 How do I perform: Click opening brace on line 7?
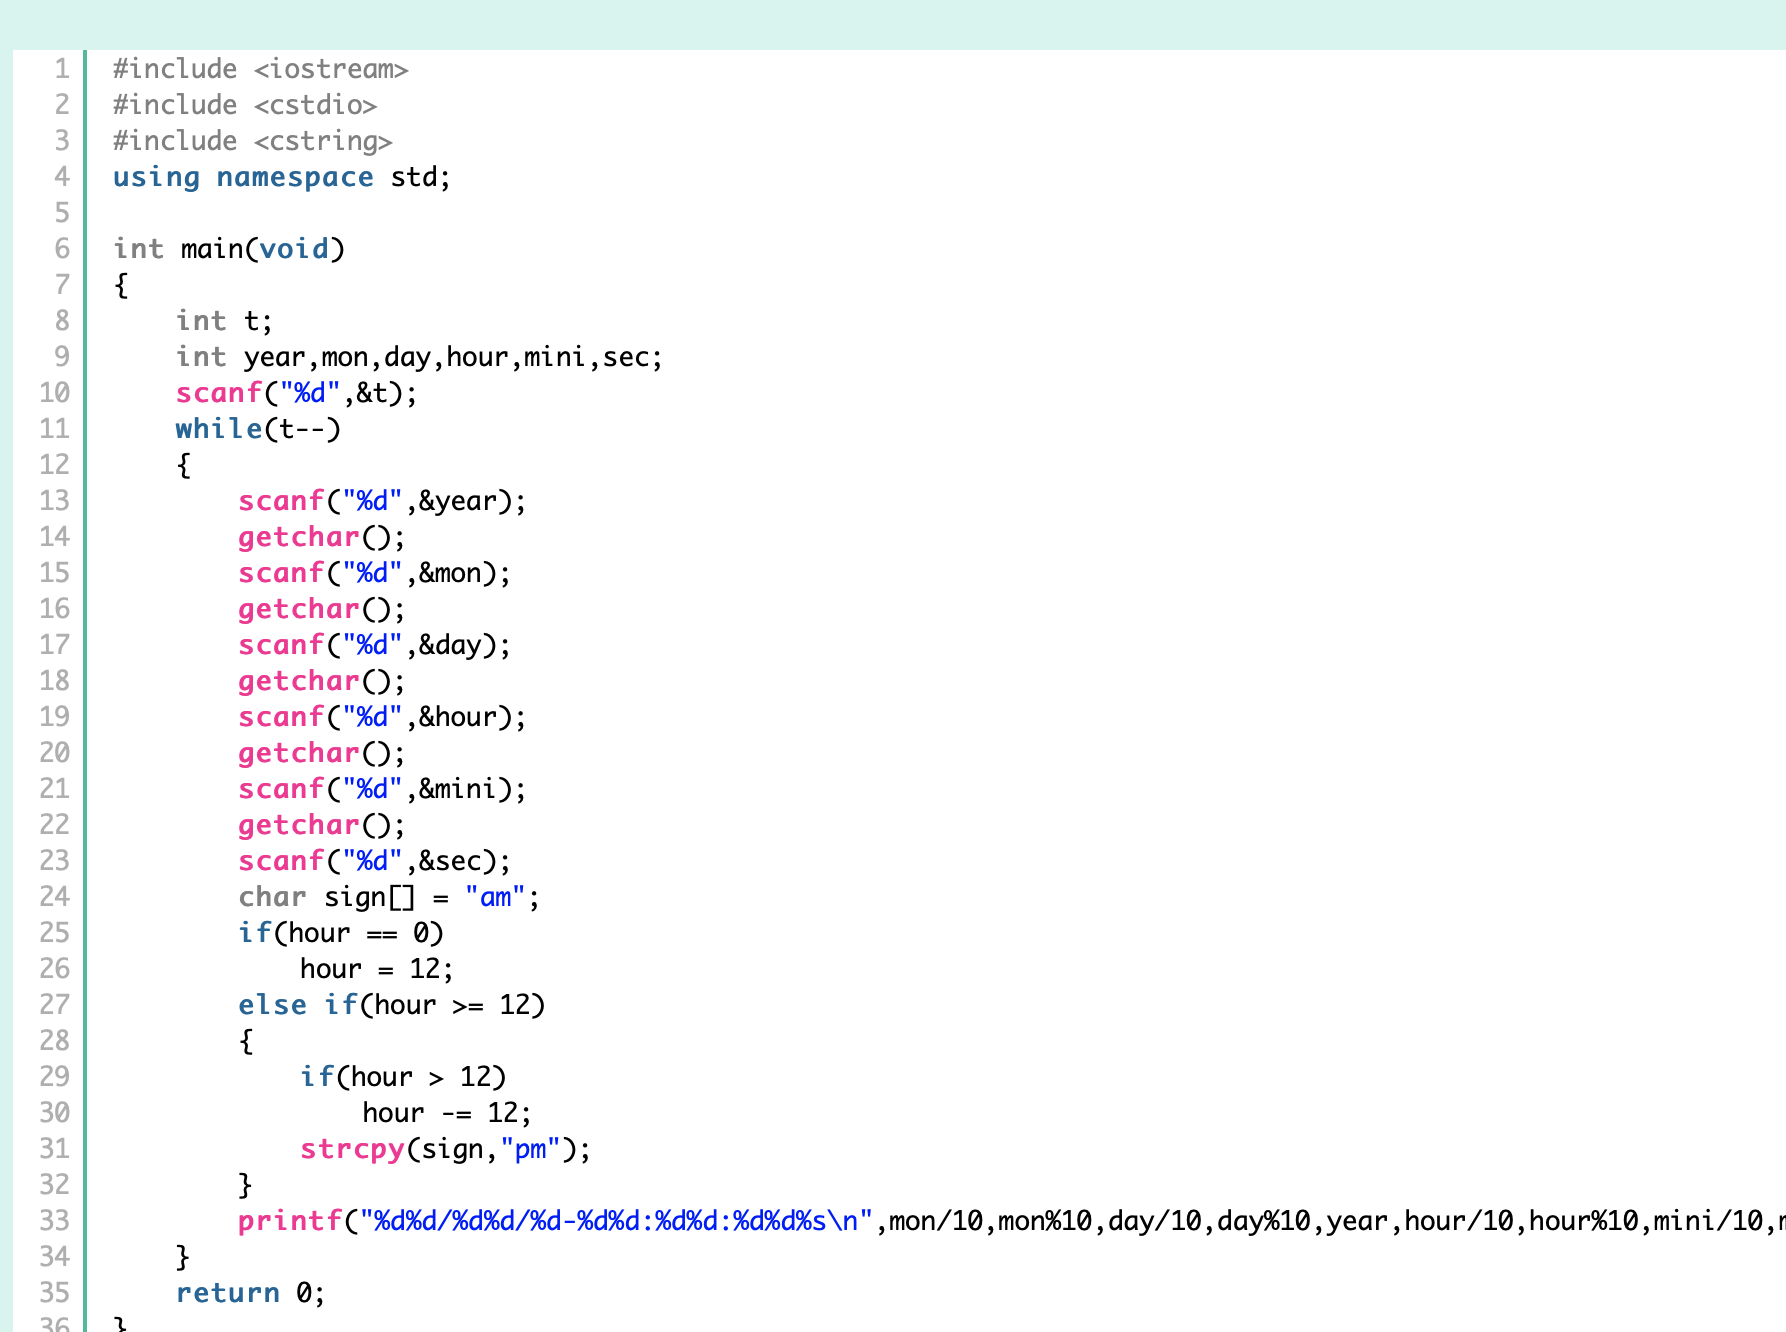(x=121, y=286)
